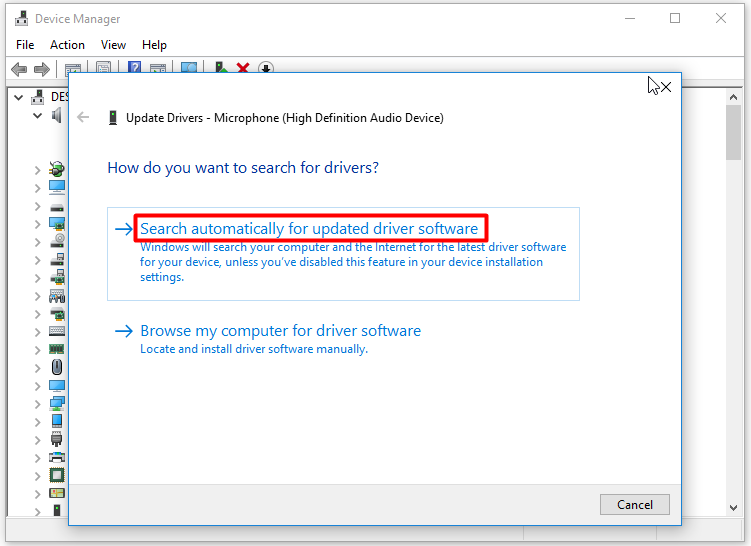Choose Browse my computer for driver software
Screen dimensions: 751x546
point(281,330)
